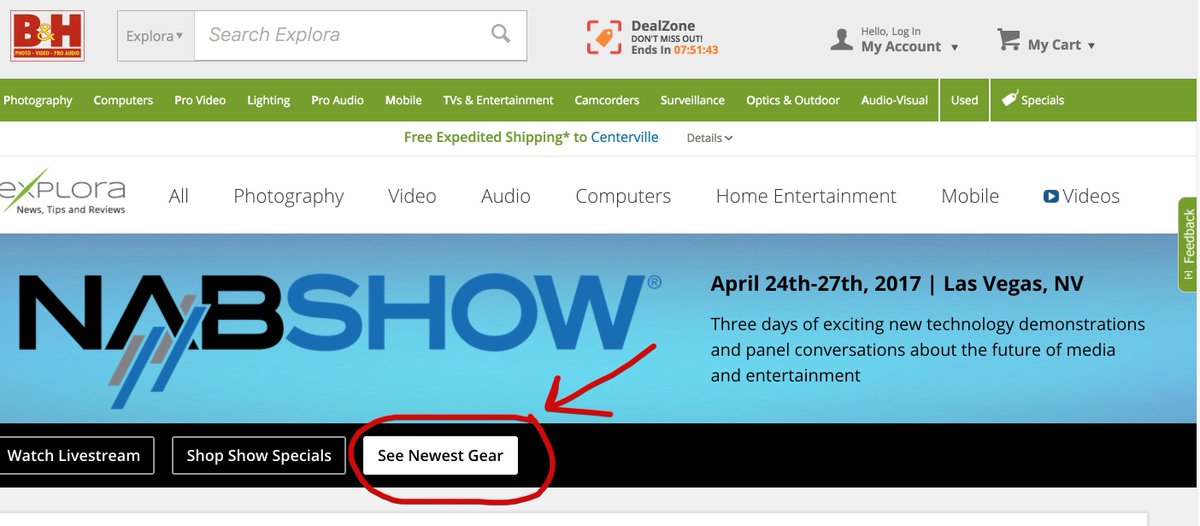Open Optics & Outdoor category

coord(793,100)
